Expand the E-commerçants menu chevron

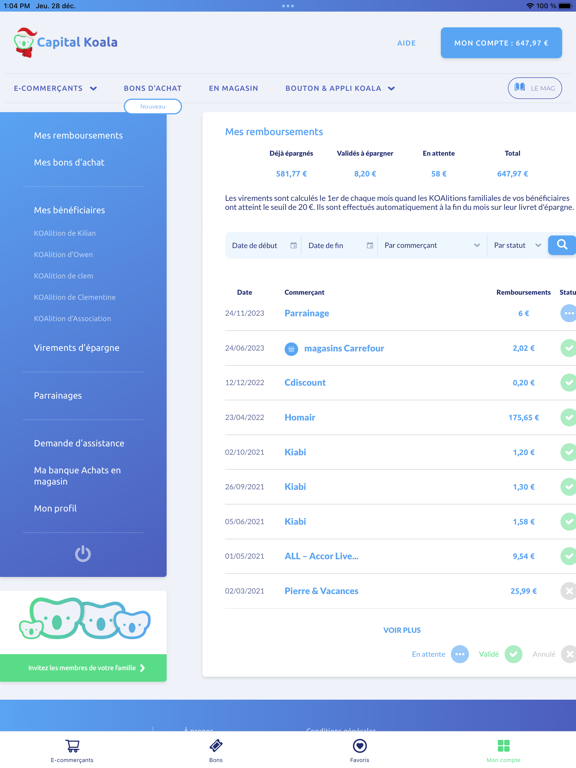pos(93,89)
